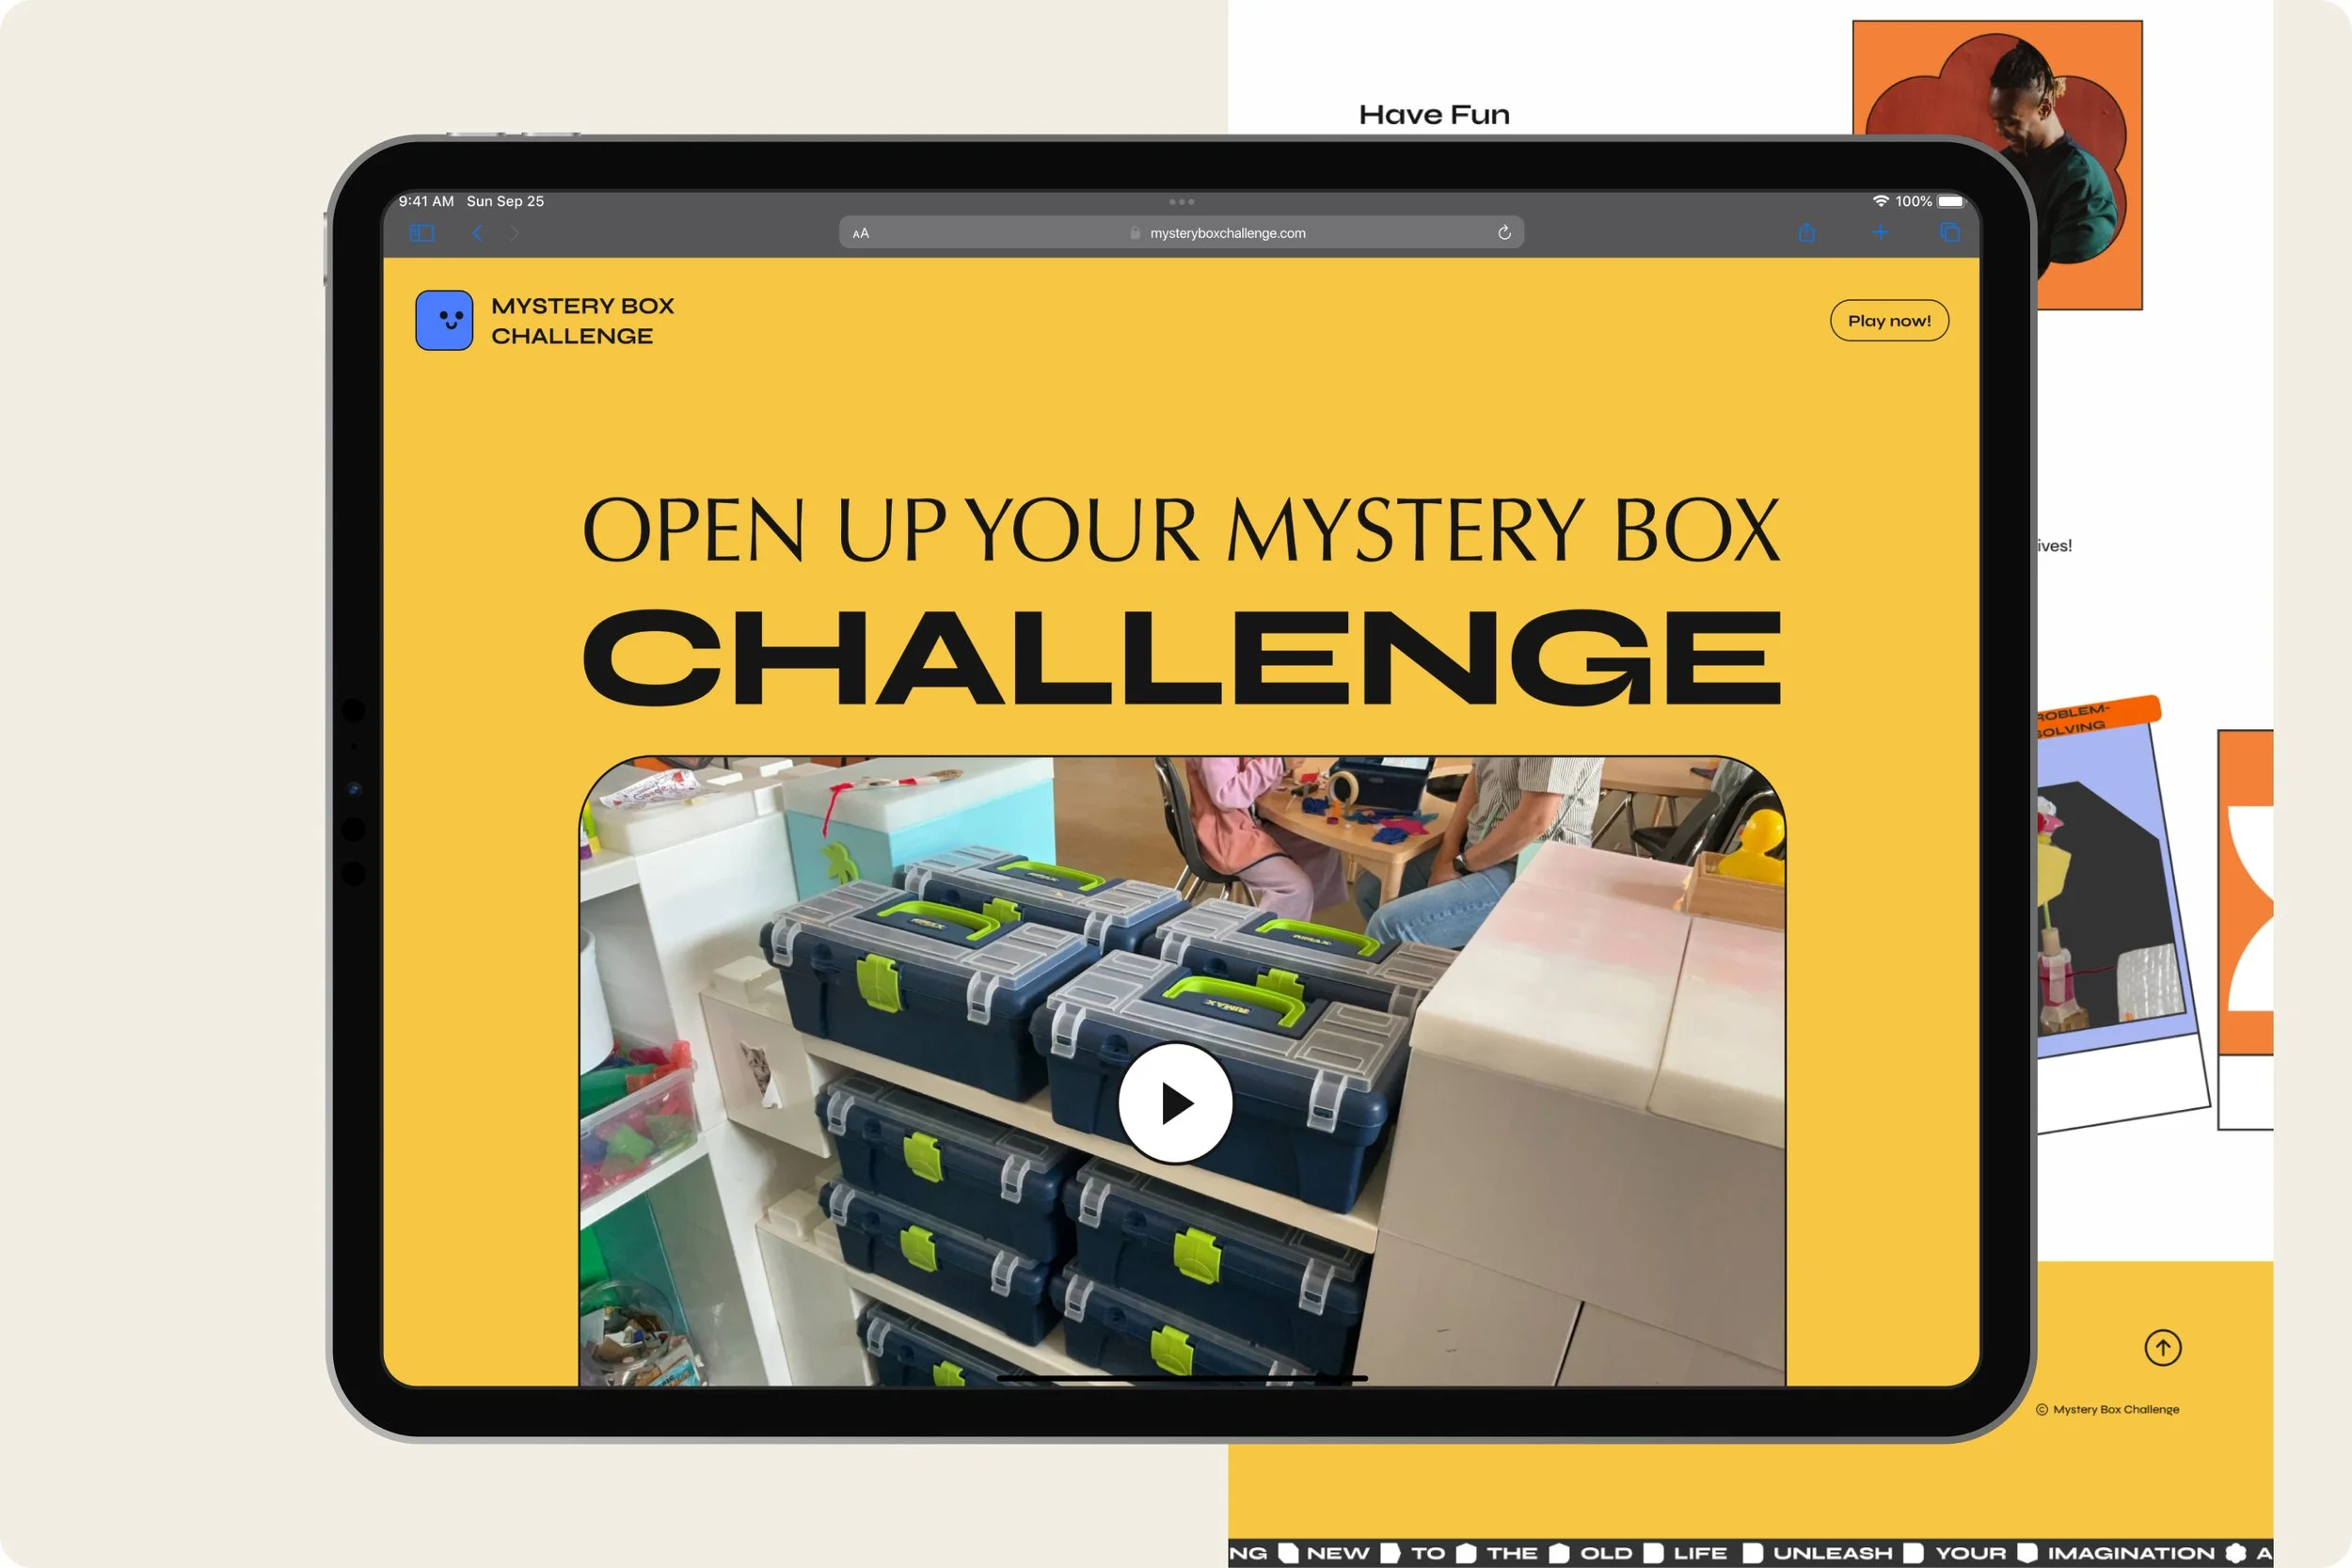The image size is (2352, 1568).
Task: Click the Play now! button
Action: 1888,321
